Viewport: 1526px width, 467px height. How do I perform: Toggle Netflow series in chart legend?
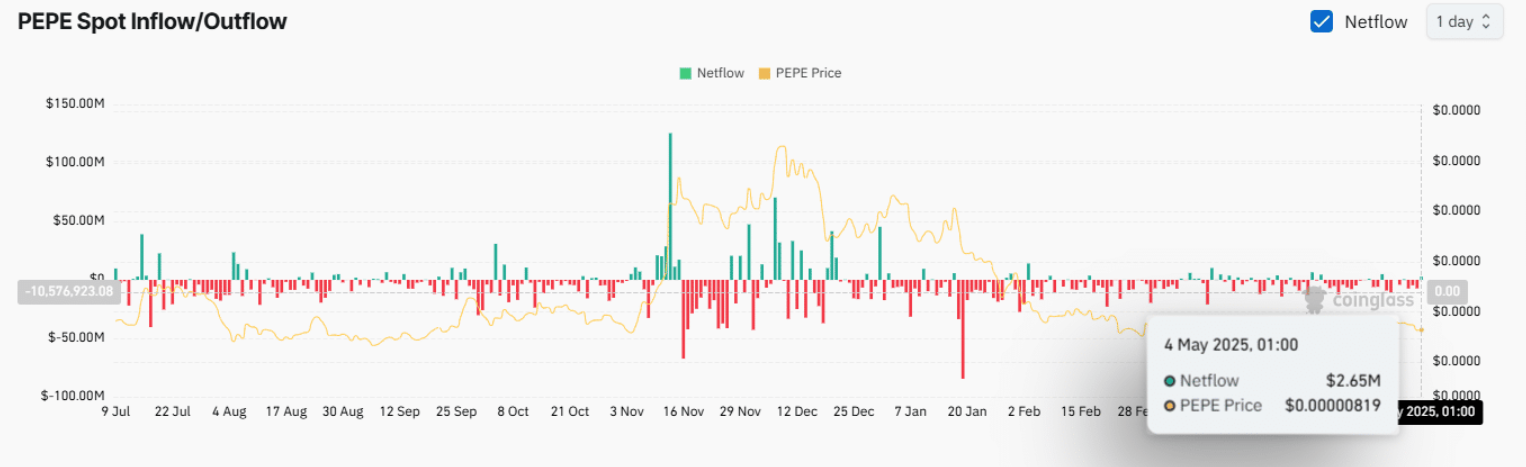712,73
